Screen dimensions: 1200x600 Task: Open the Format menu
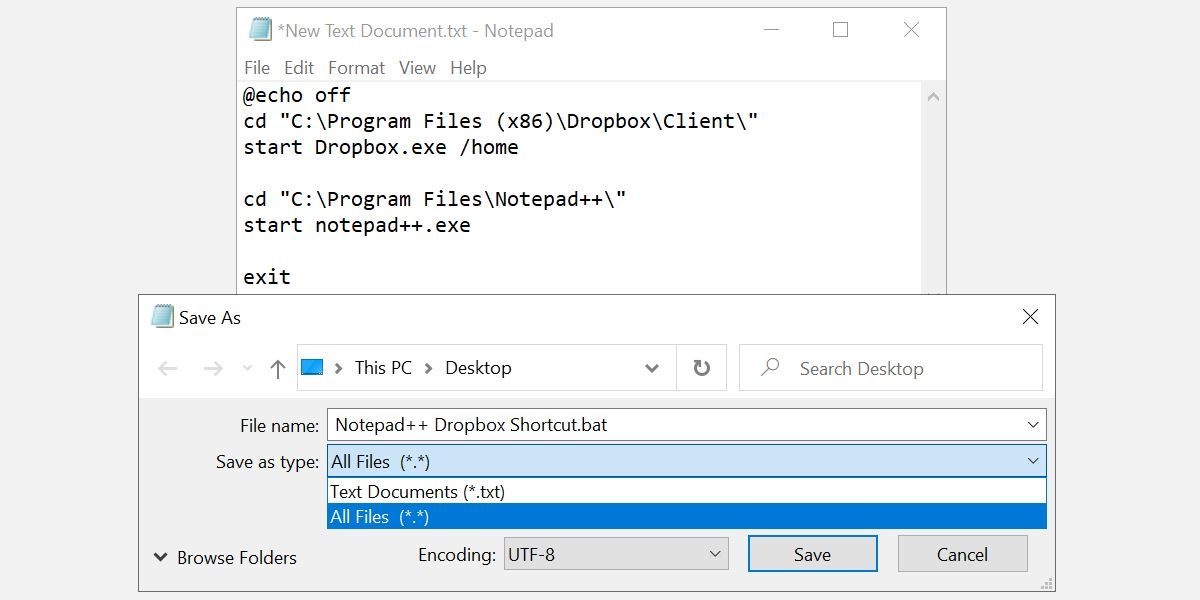(356, 68)
